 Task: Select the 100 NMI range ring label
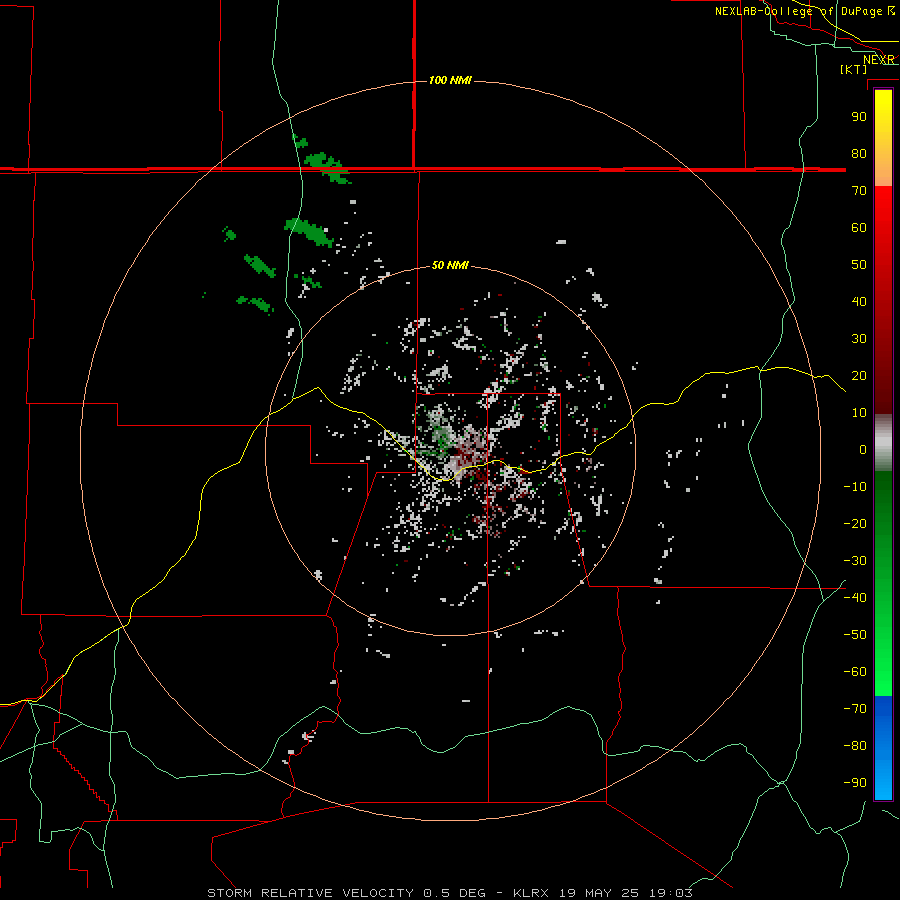(x=450, y=80)
